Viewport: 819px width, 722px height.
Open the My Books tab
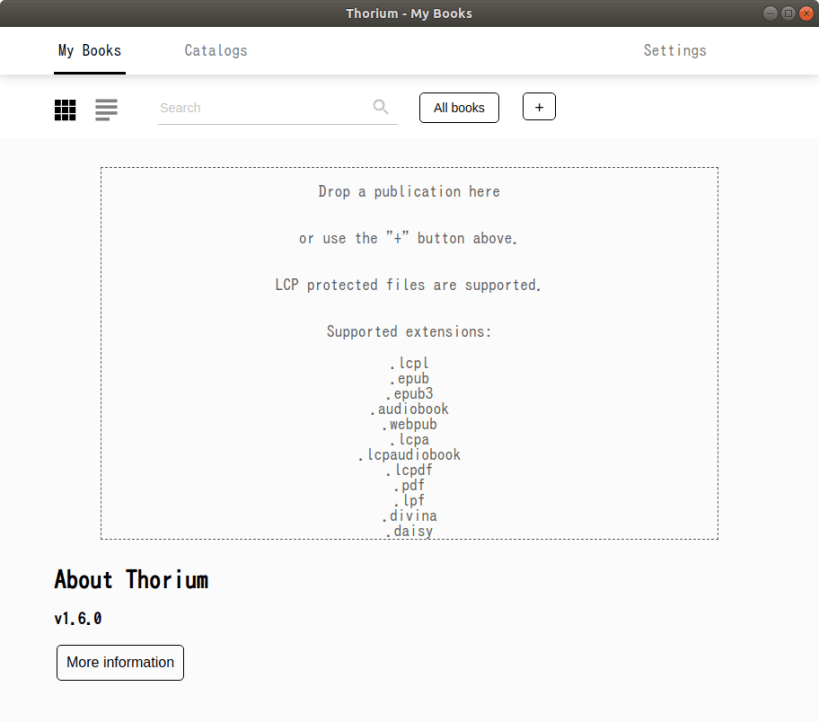coord(90,51)
